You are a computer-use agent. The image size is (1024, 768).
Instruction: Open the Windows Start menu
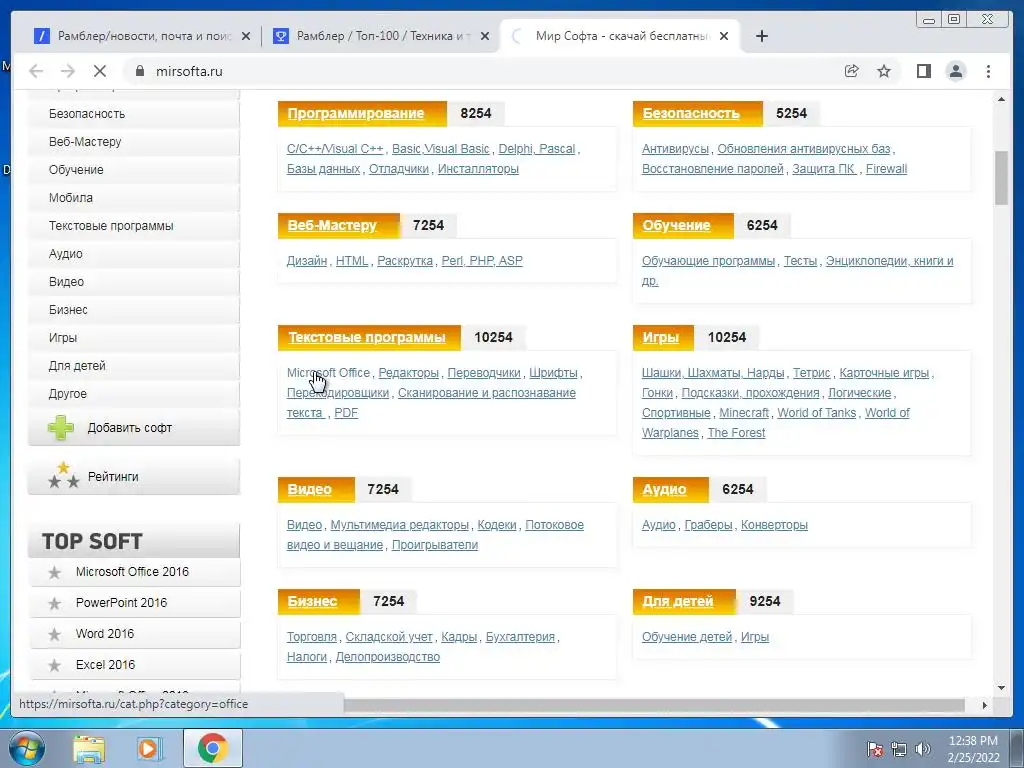coord(27,748)
